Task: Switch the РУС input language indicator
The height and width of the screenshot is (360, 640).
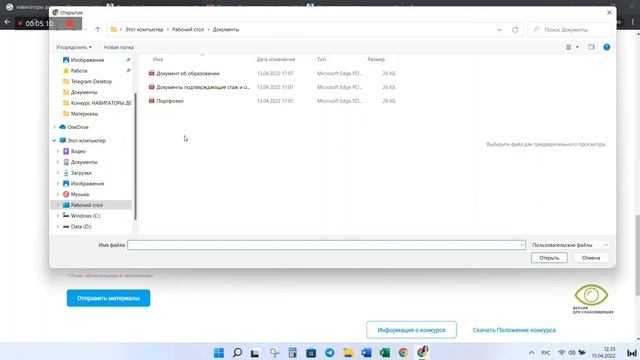Action: point(546,353)
